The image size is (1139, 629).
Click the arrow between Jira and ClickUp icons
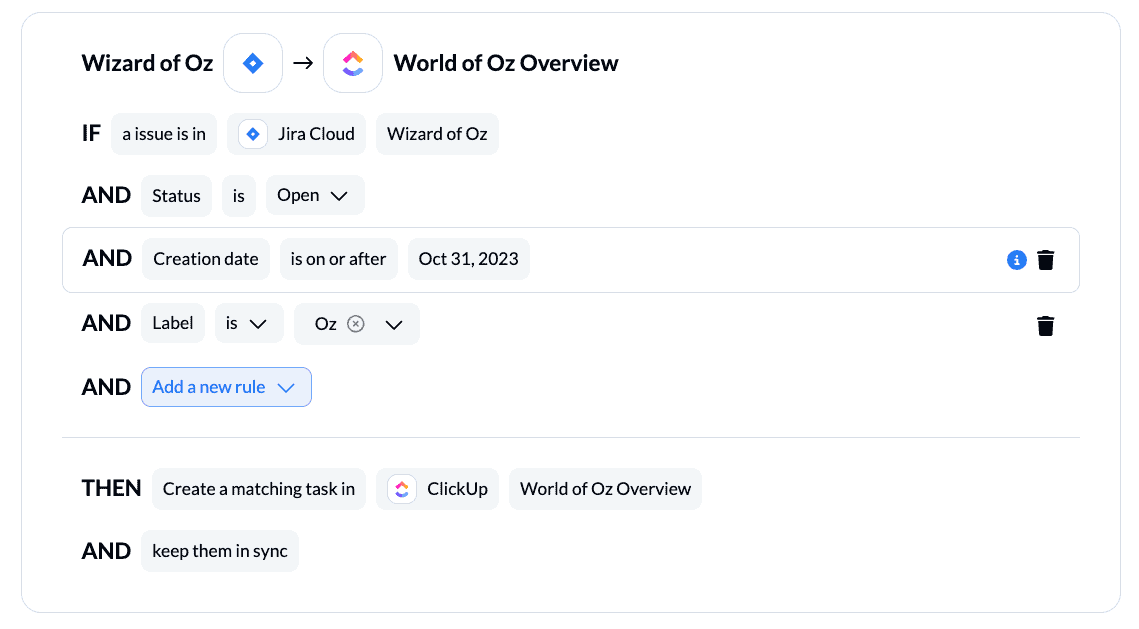point(303,63)
